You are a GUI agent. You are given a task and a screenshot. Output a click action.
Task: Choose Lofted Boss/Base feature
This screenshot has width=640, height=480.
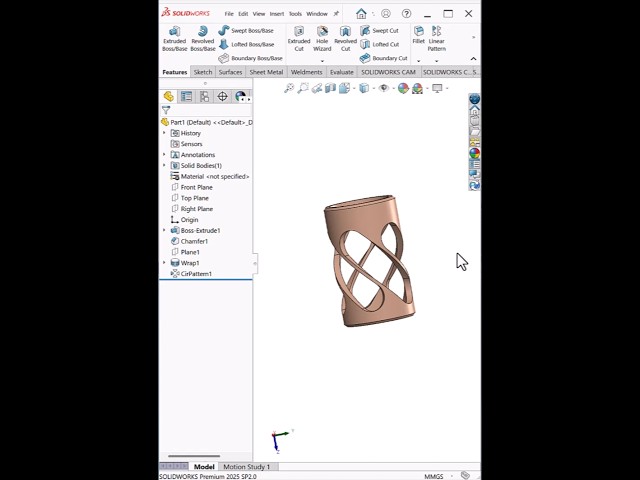click(247, 44)
